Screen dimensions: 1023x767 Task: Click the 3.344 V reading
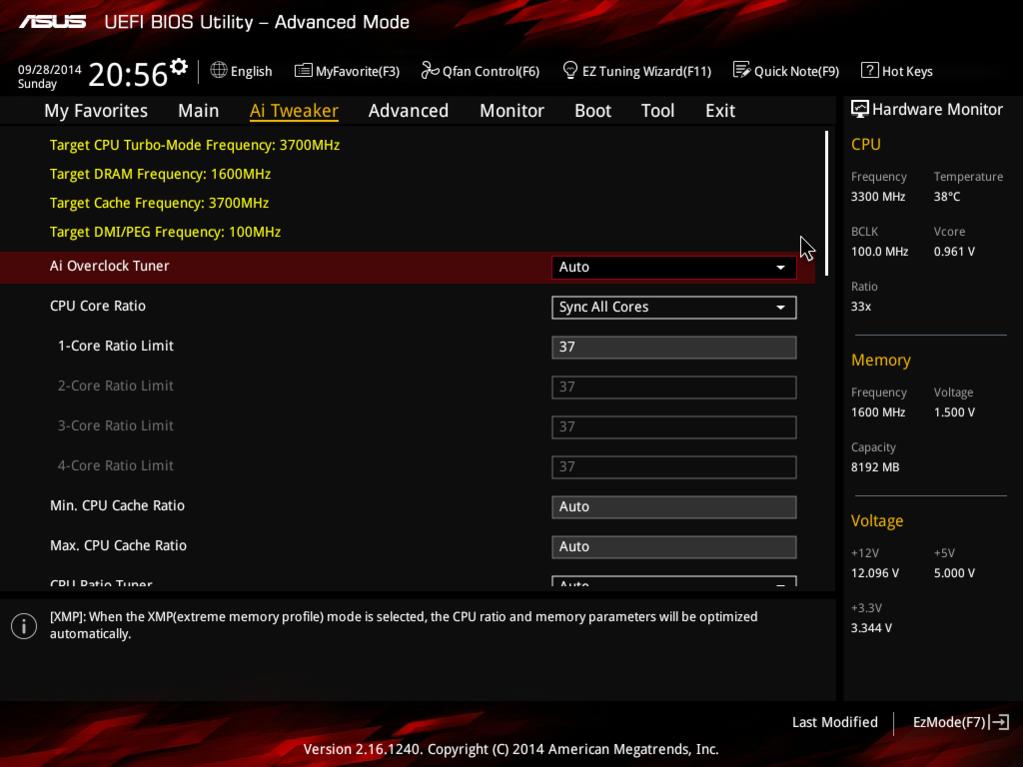[871, 627]
